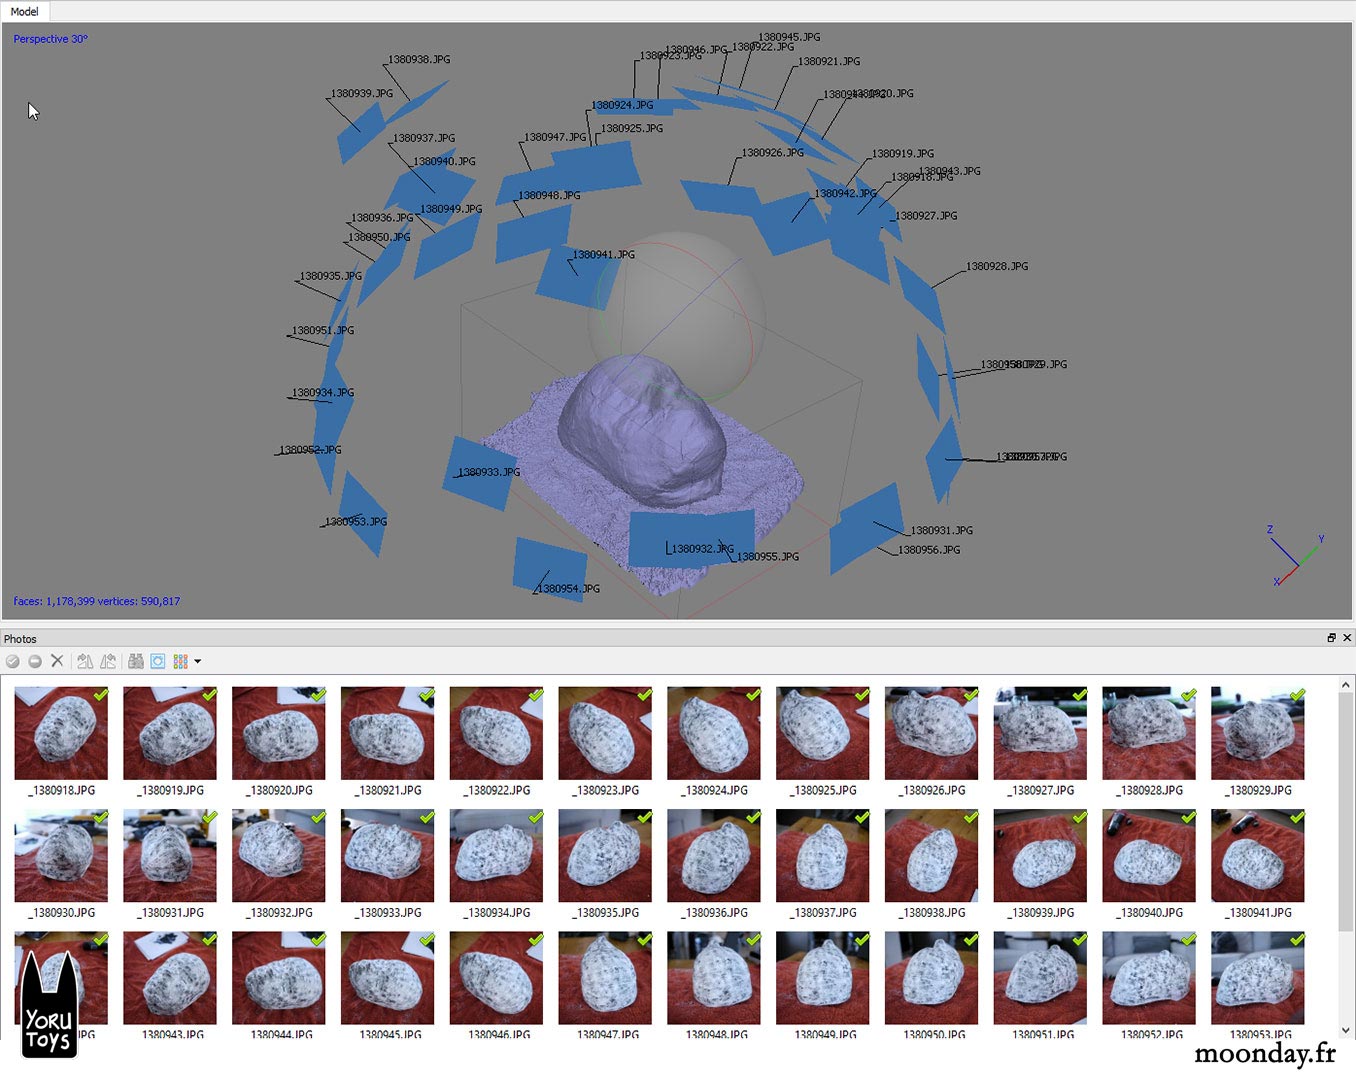Click the colored thumbnail grid icon
Image resolution: width=1356 pixels, height=1080 pixels.
[x=180, y=661]
